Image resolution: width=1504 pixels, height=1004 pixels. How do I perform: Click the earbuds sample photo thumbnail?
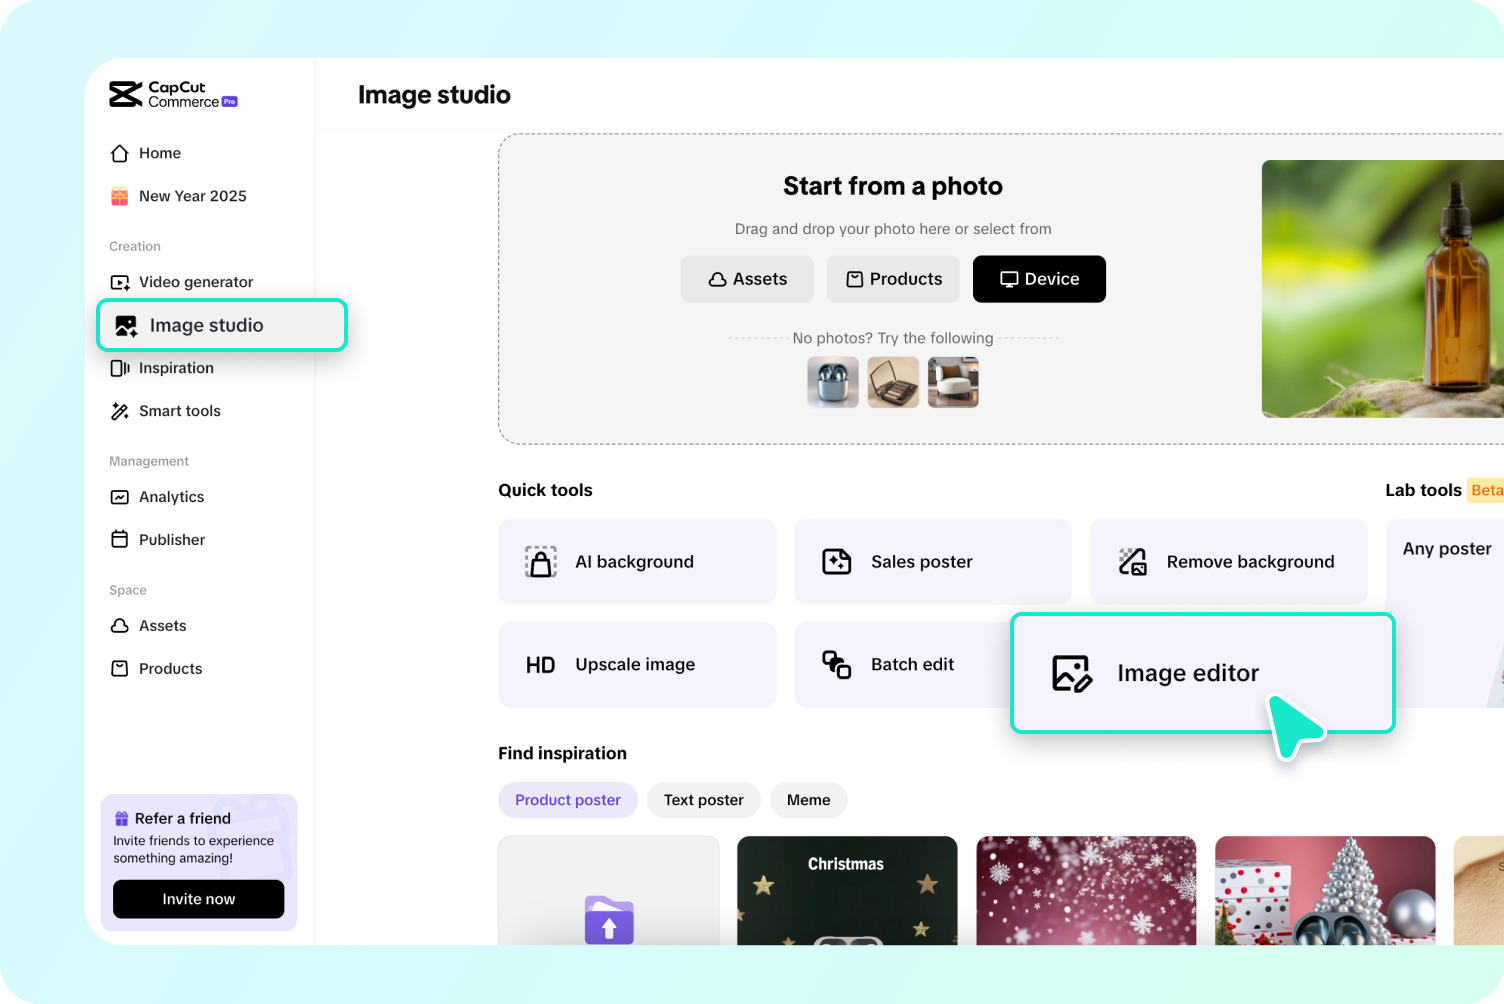click(832, 382)
